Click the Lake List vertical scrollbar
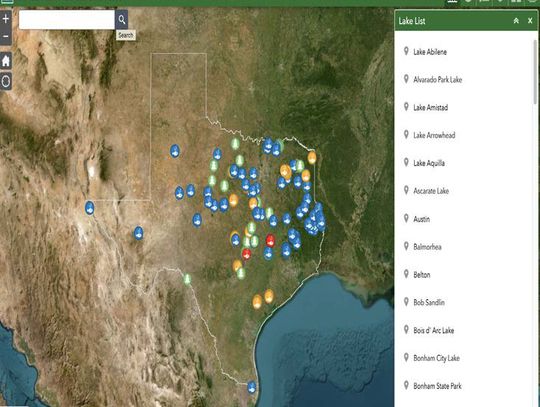 point(535,72)
